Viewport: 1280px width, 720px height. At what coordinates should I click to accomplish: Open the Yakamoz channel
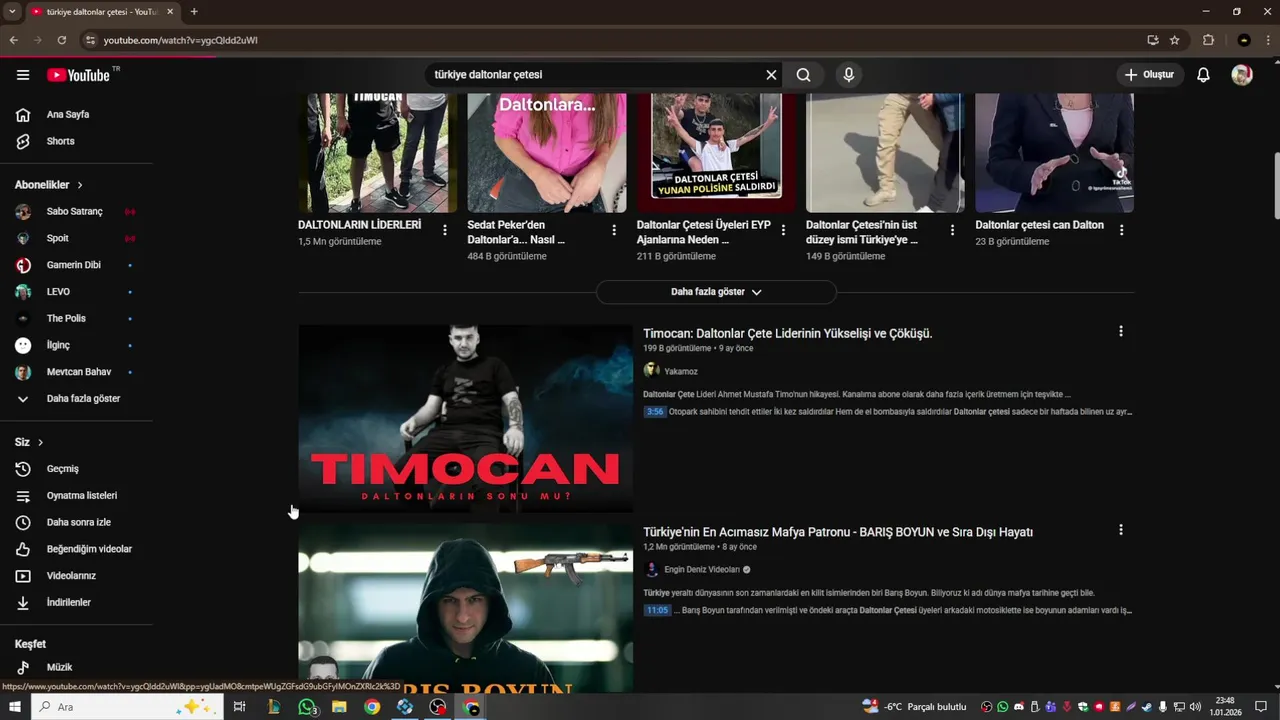(x=681, y=371)
